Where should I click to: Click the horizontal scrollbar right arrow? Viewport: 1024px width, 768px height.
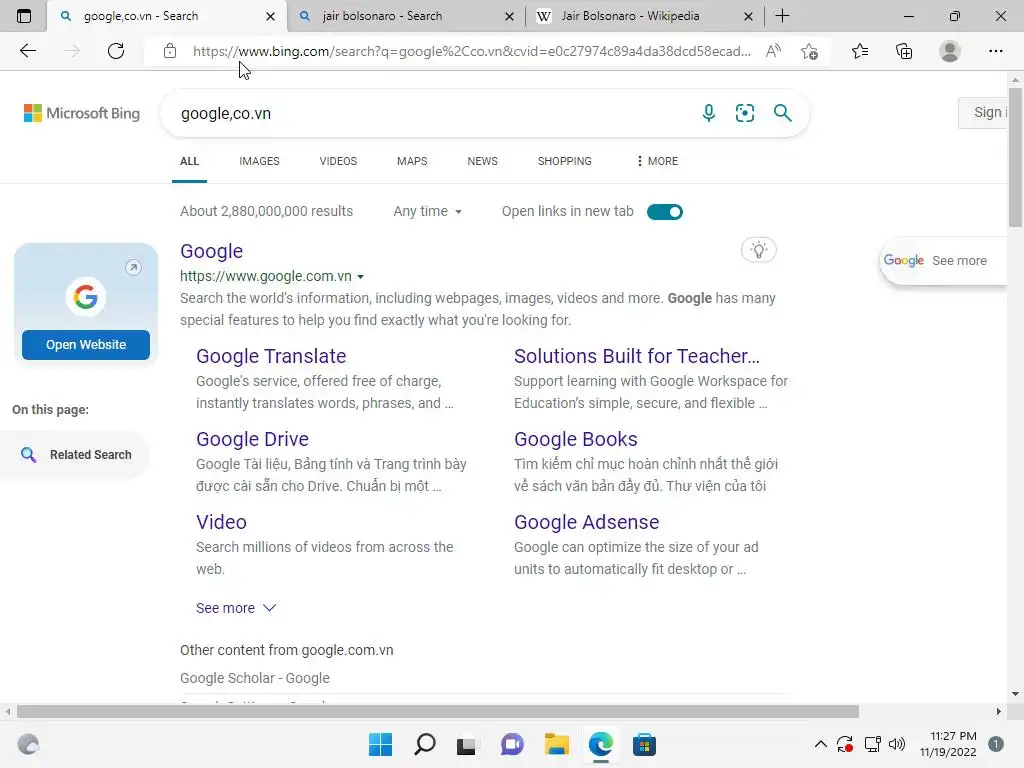tap(999, 711)
